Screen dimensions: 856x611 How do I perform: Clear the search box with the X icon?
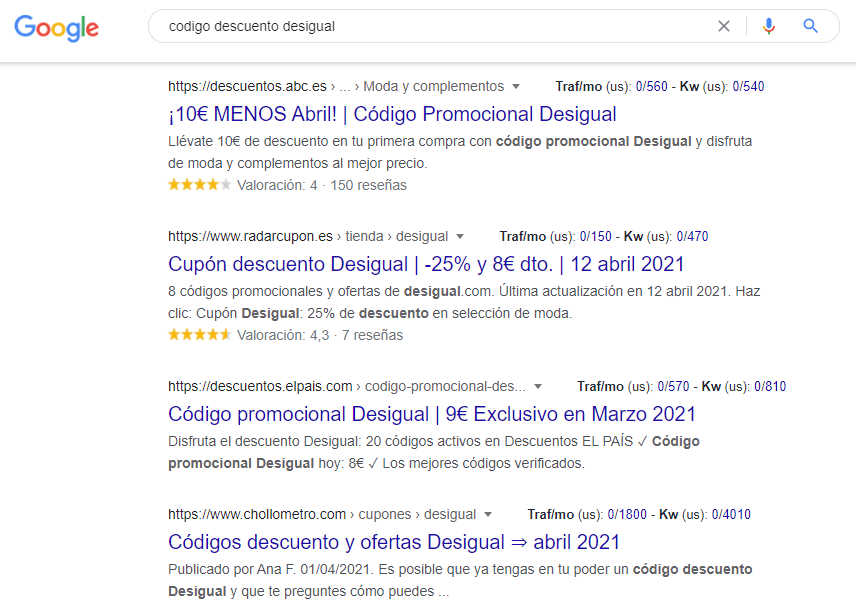[724, 26]
